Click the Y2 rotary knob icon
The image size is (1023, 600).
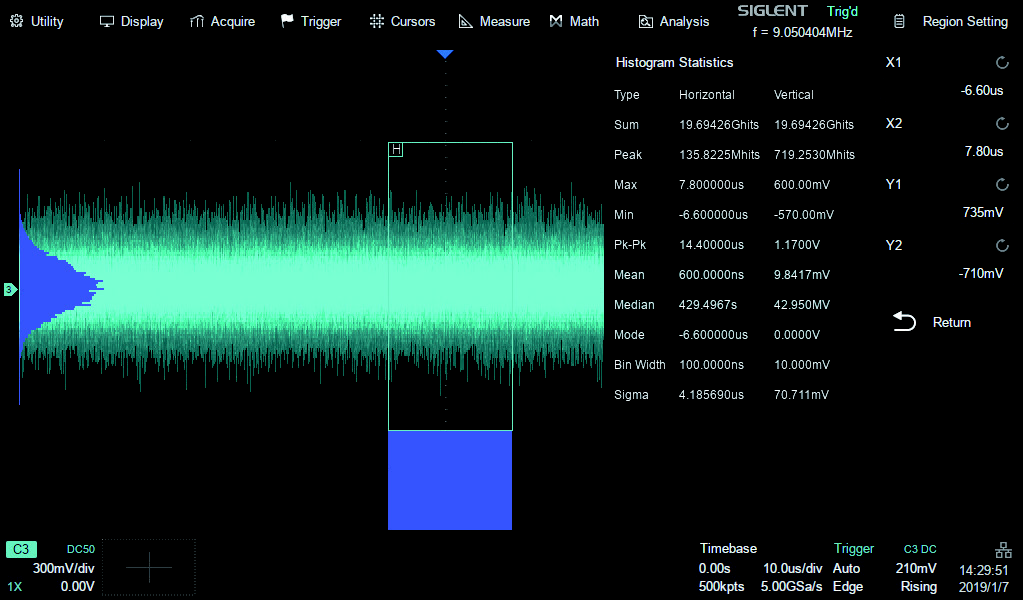pos(1002,245)
